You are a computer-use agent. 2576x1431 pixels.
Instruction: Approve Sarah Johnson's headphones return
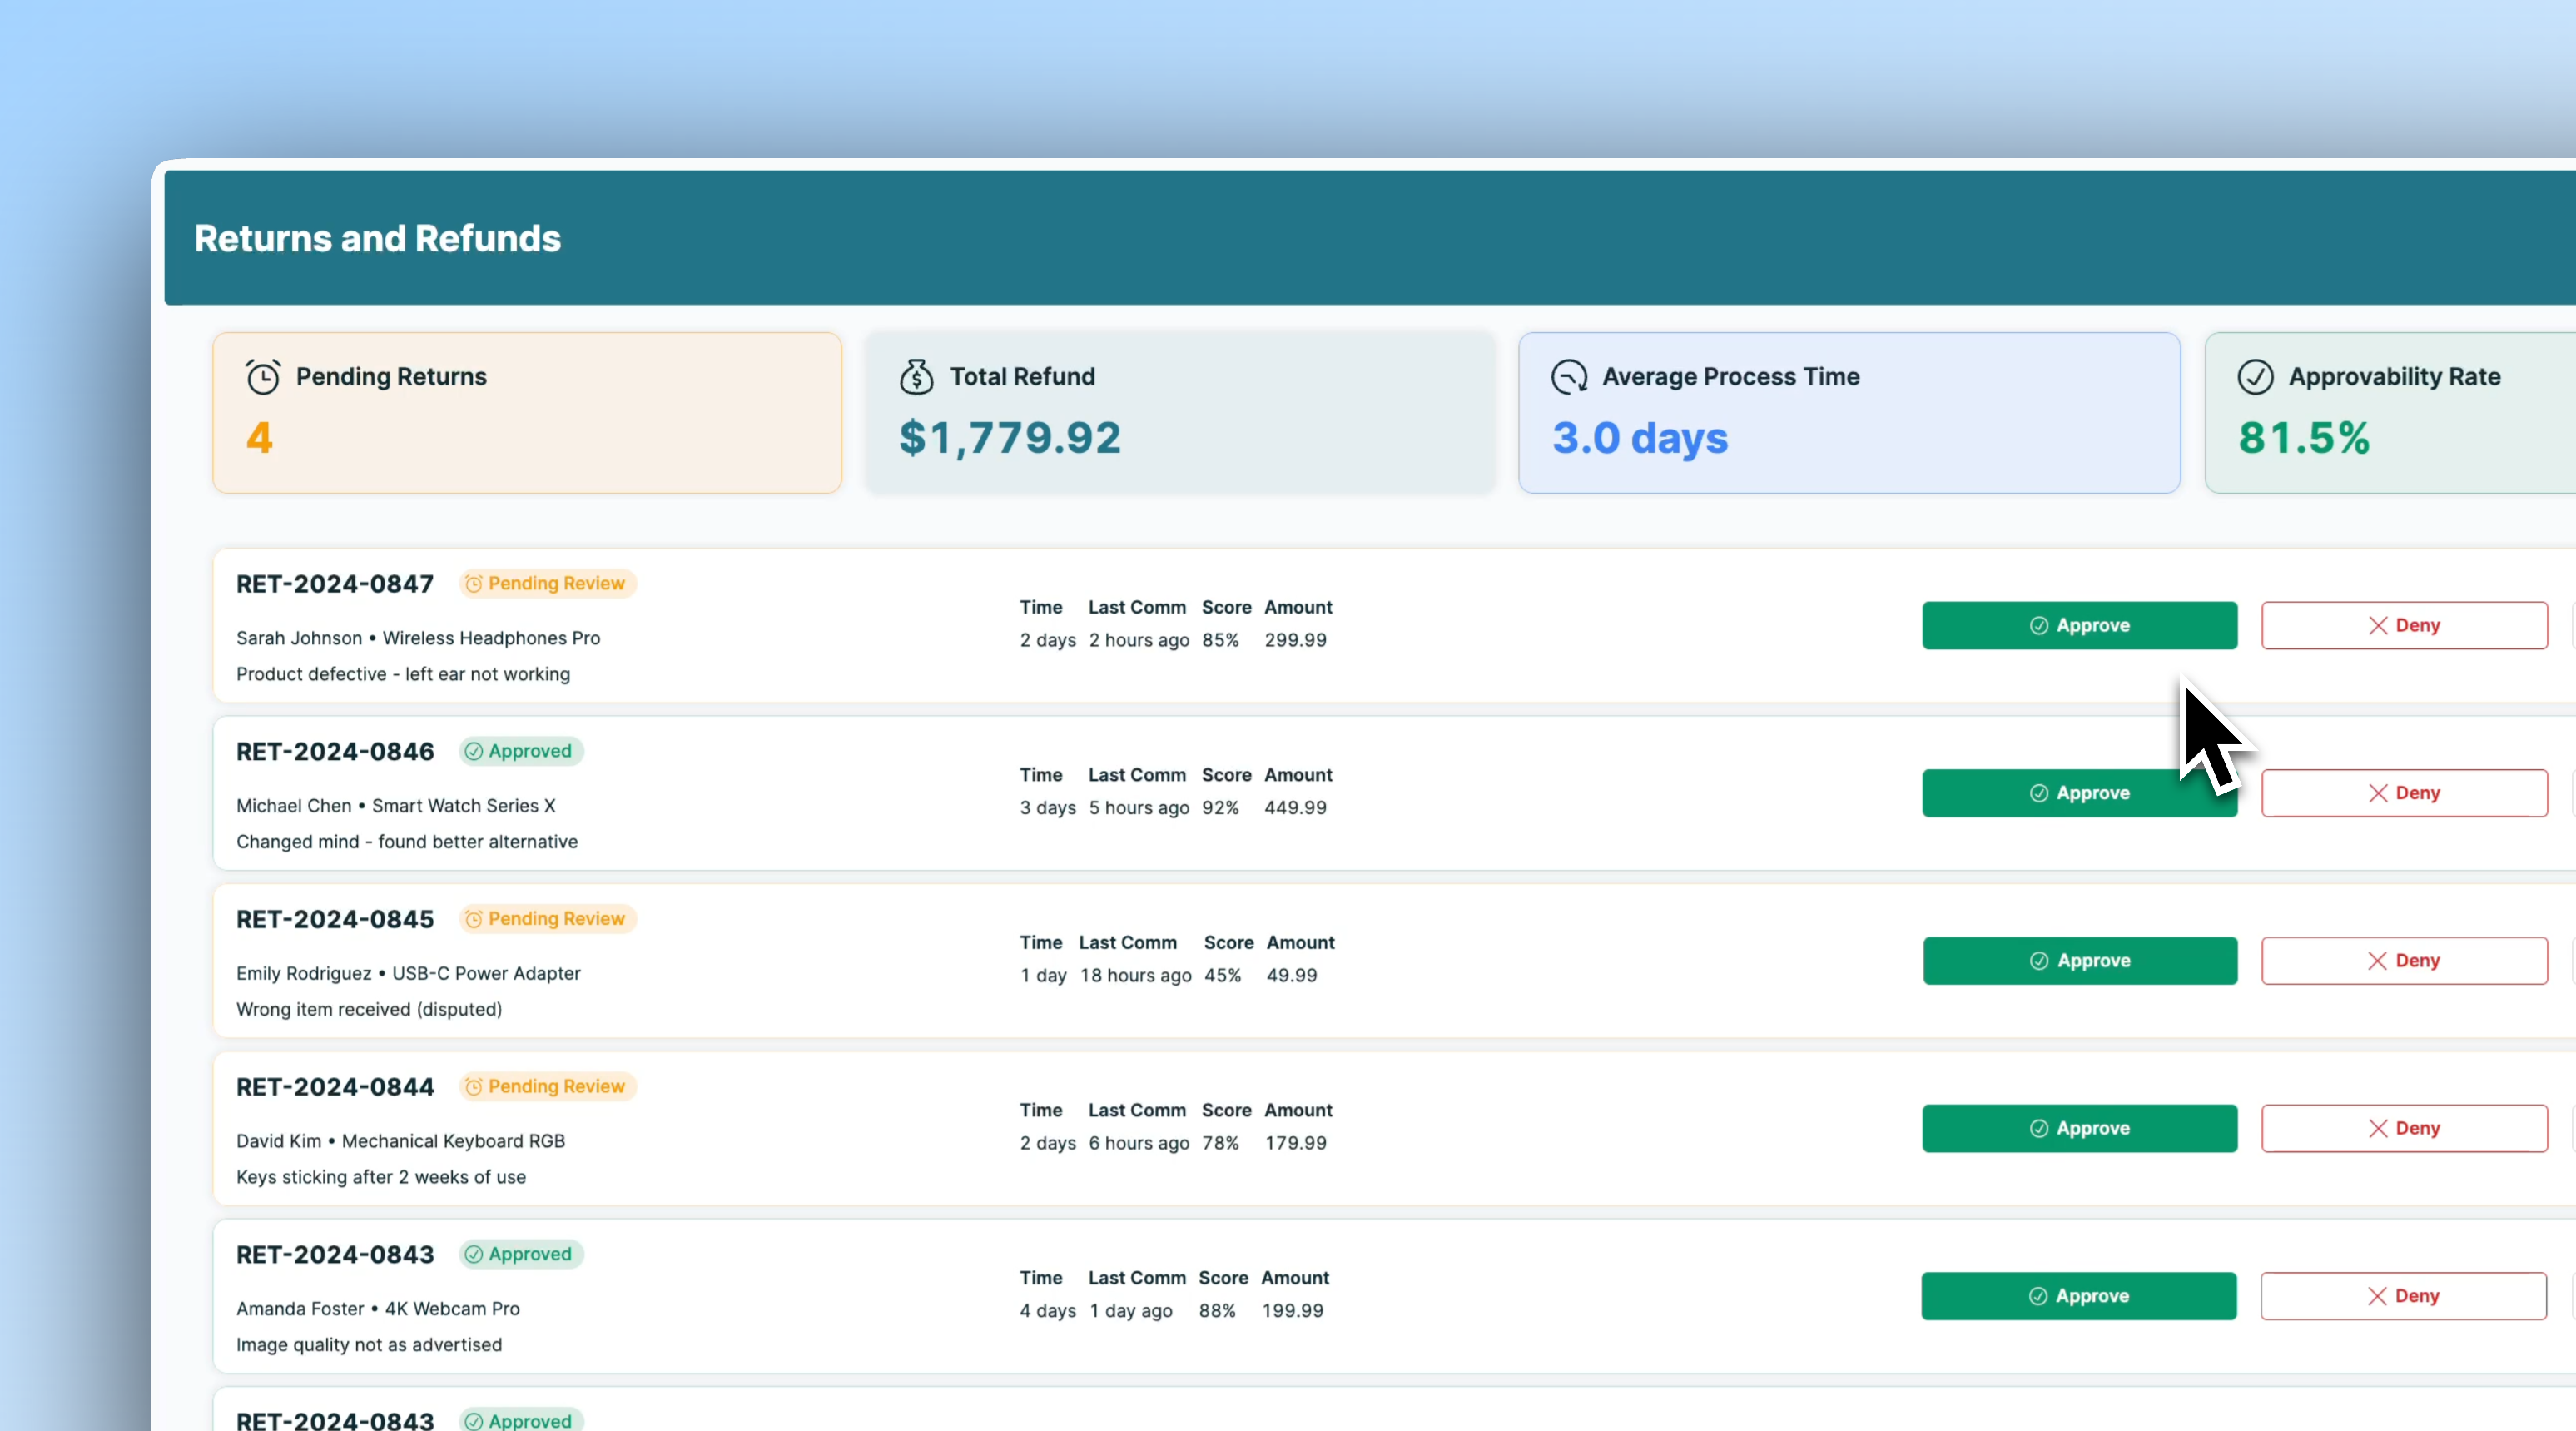(2079, 625)
